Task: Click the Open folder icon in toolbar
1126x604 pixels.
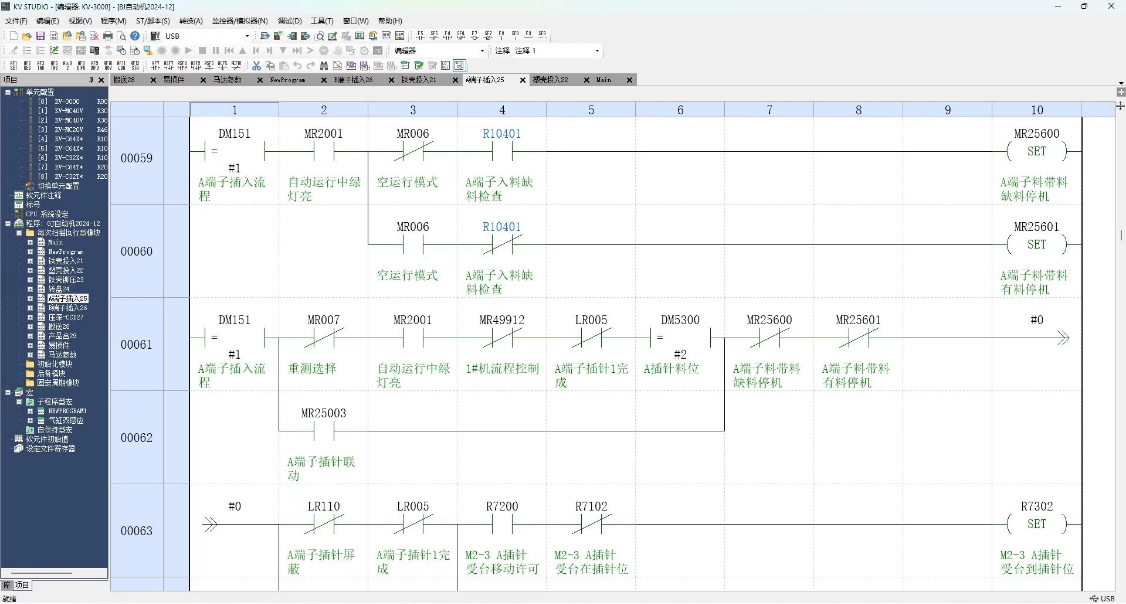Action: coord(28,36)
